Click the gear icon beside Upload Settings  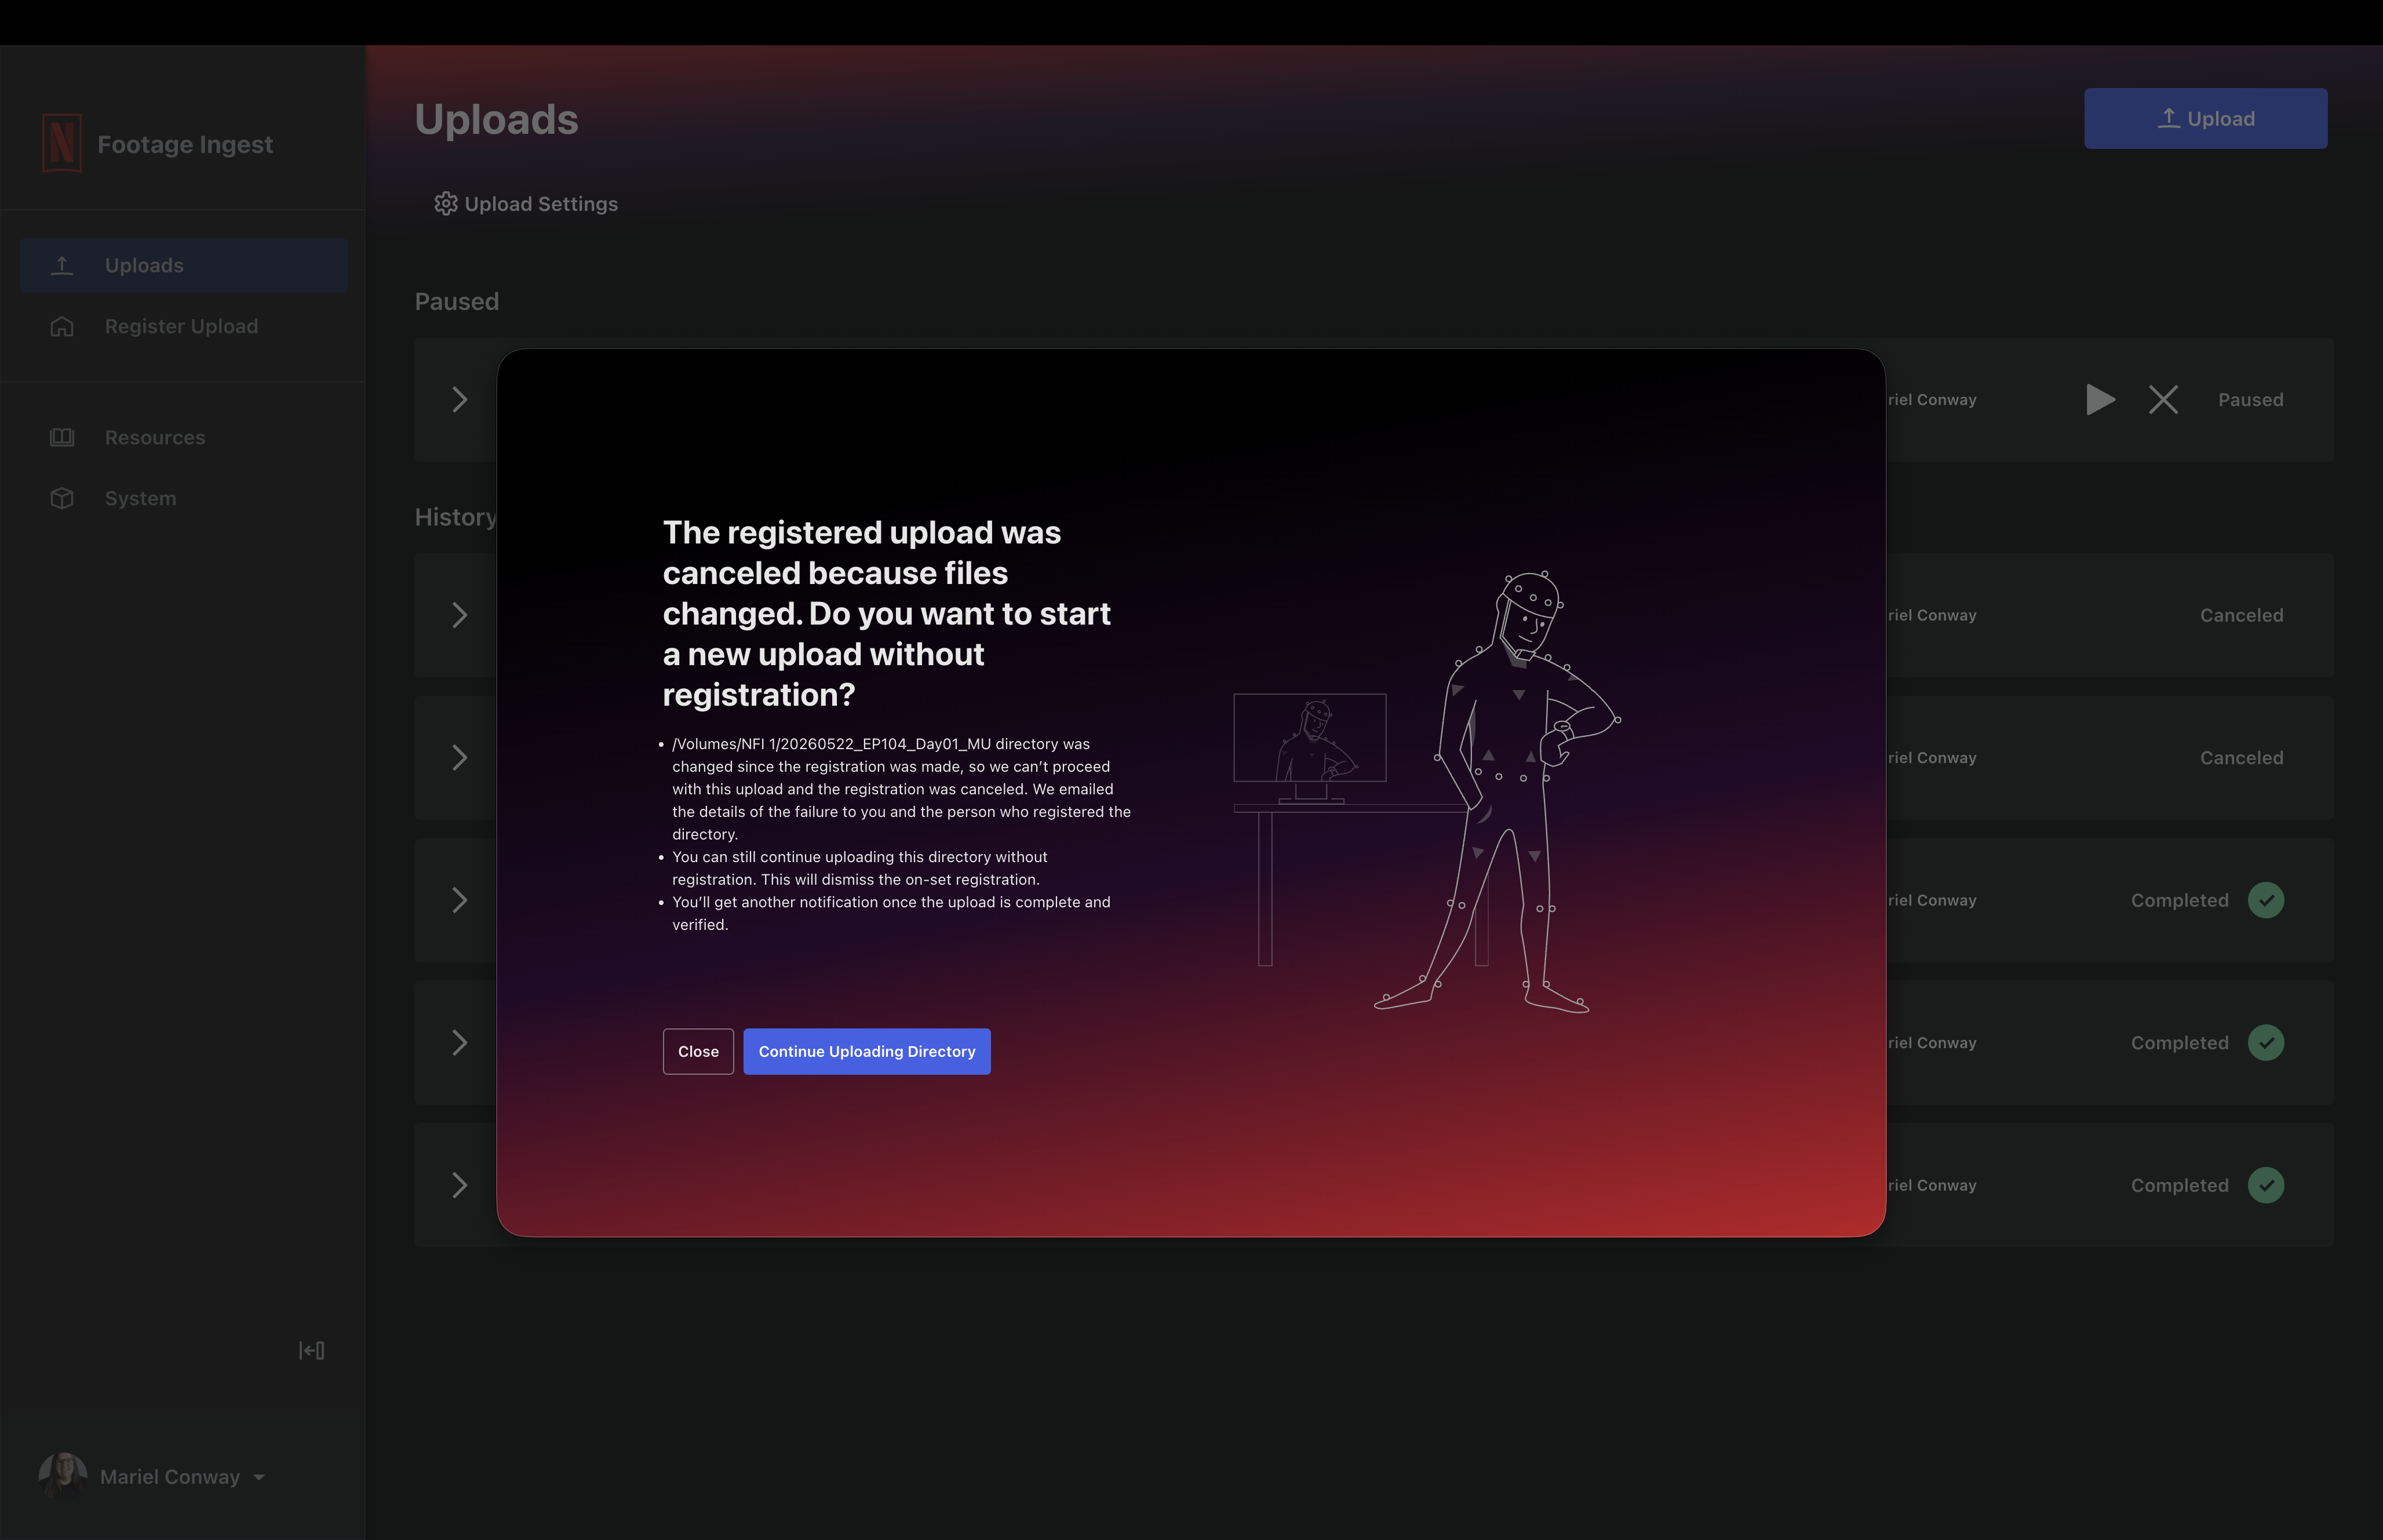[x=446, y=204]
